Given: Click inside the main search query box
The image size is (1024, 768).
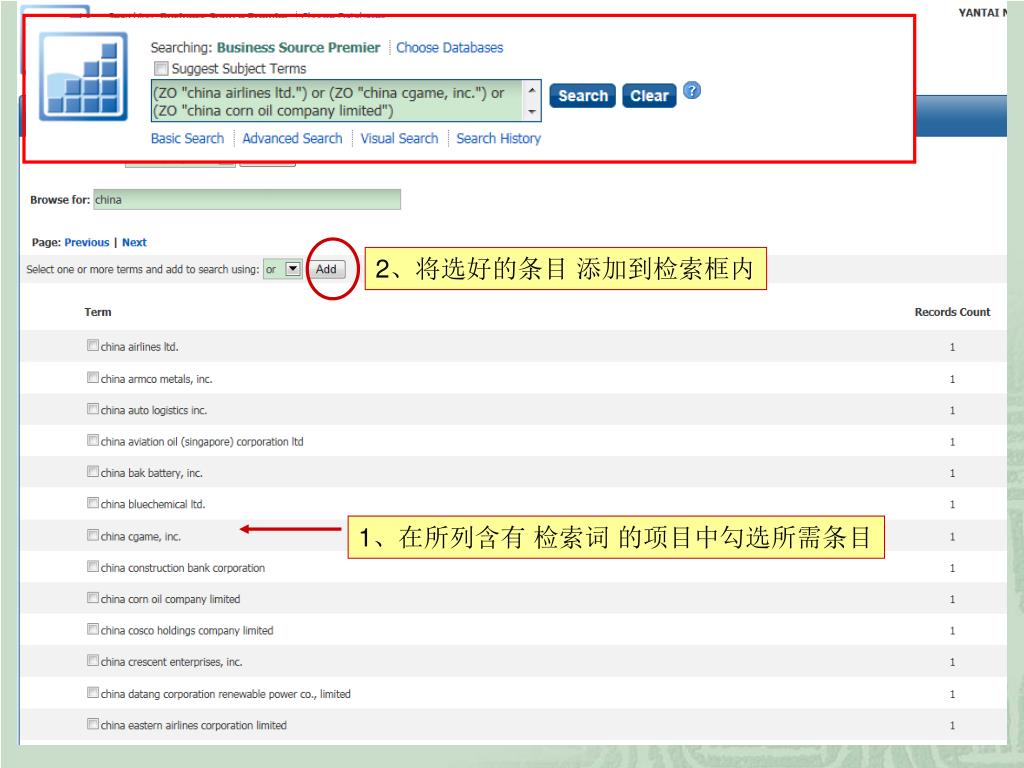Looking at the screenshot, I should [x=337, y=101].
